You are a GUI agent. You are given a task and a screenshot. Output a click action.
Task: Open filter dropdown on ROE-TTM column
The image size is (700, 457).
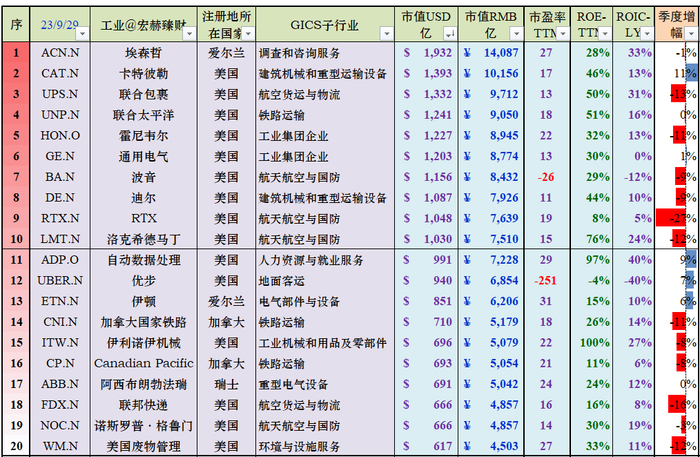coord(605,33)
